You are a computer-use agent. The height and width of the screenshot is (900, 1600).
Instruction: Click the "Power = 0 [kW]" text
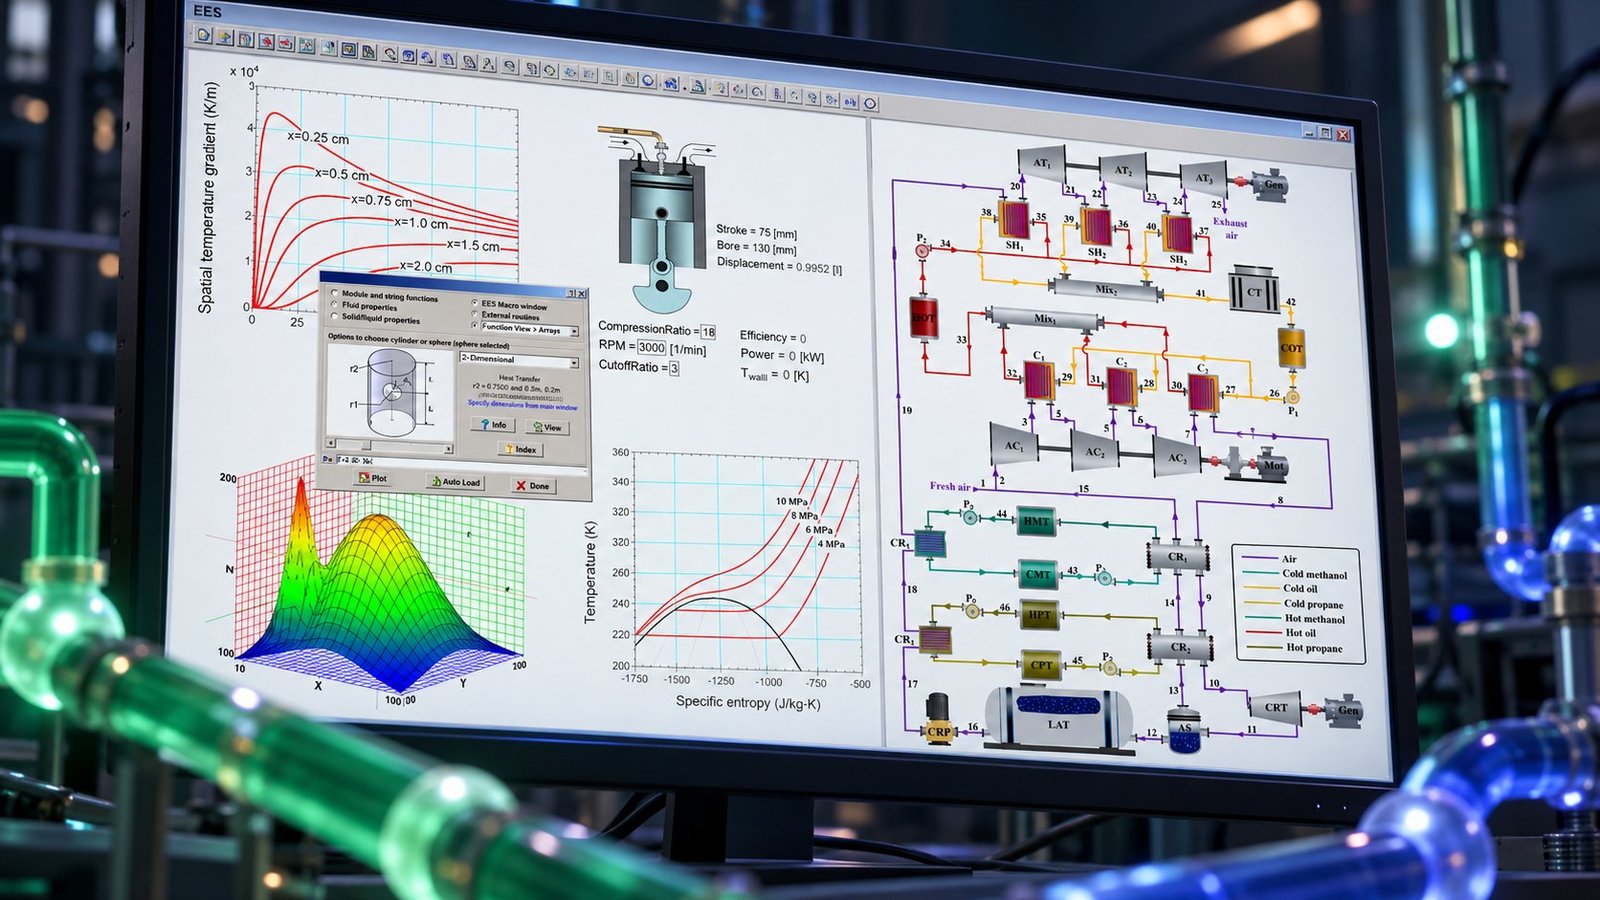click(782, 355)
